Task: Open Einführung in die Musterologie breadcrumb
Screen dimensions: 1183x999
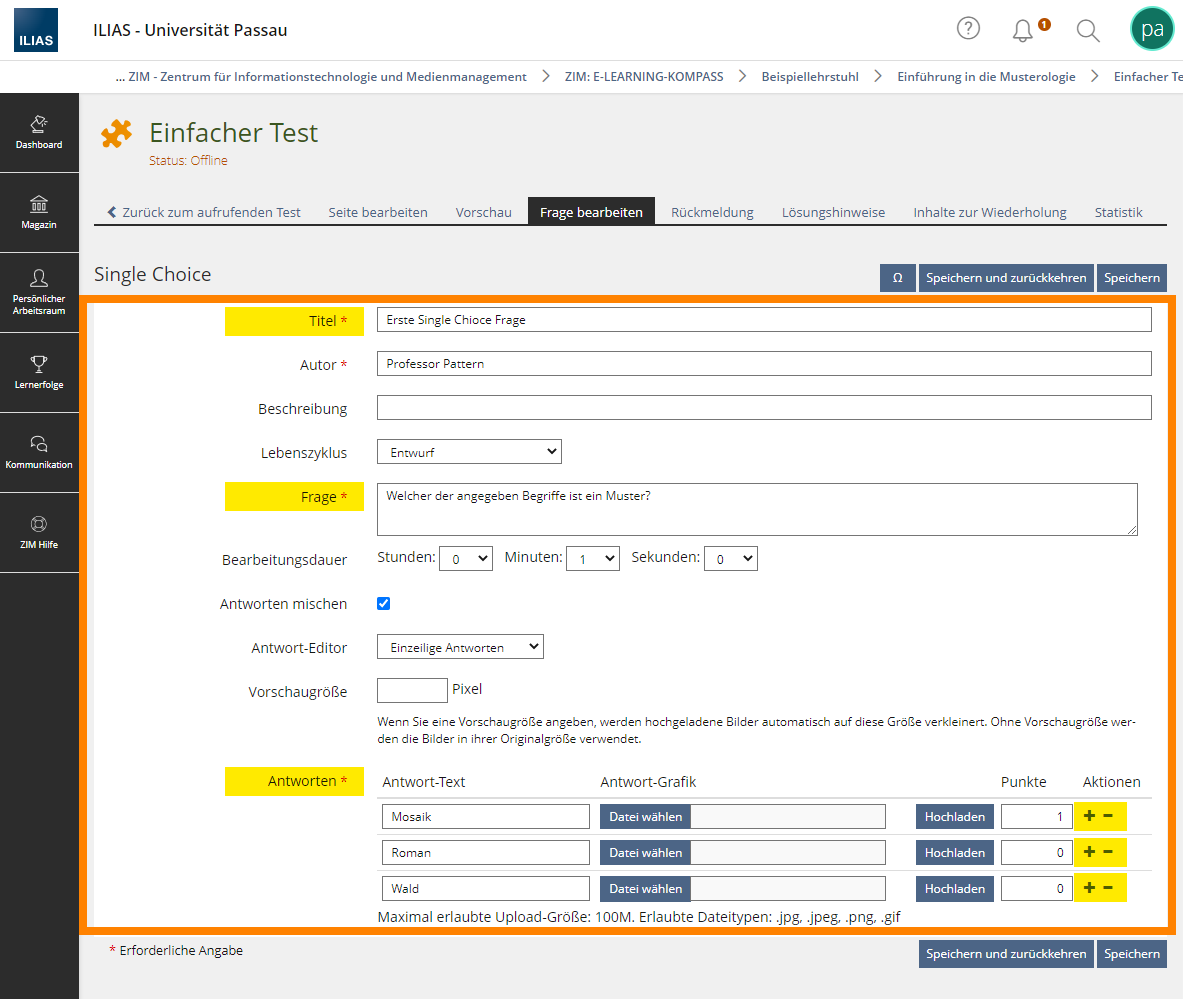Action: coord(986,76)
